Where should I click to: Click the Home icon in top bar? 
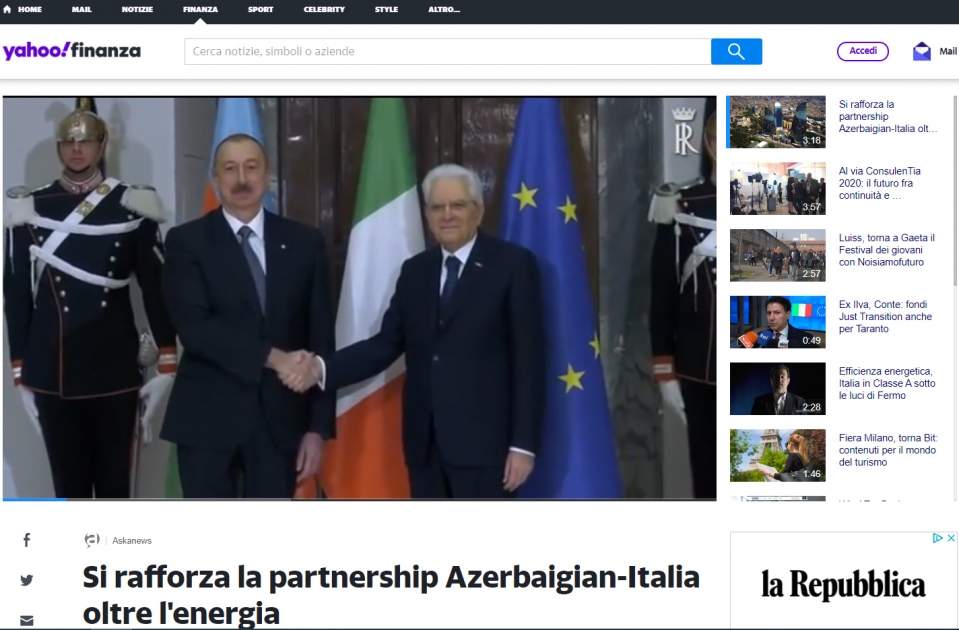click(7, 9)
